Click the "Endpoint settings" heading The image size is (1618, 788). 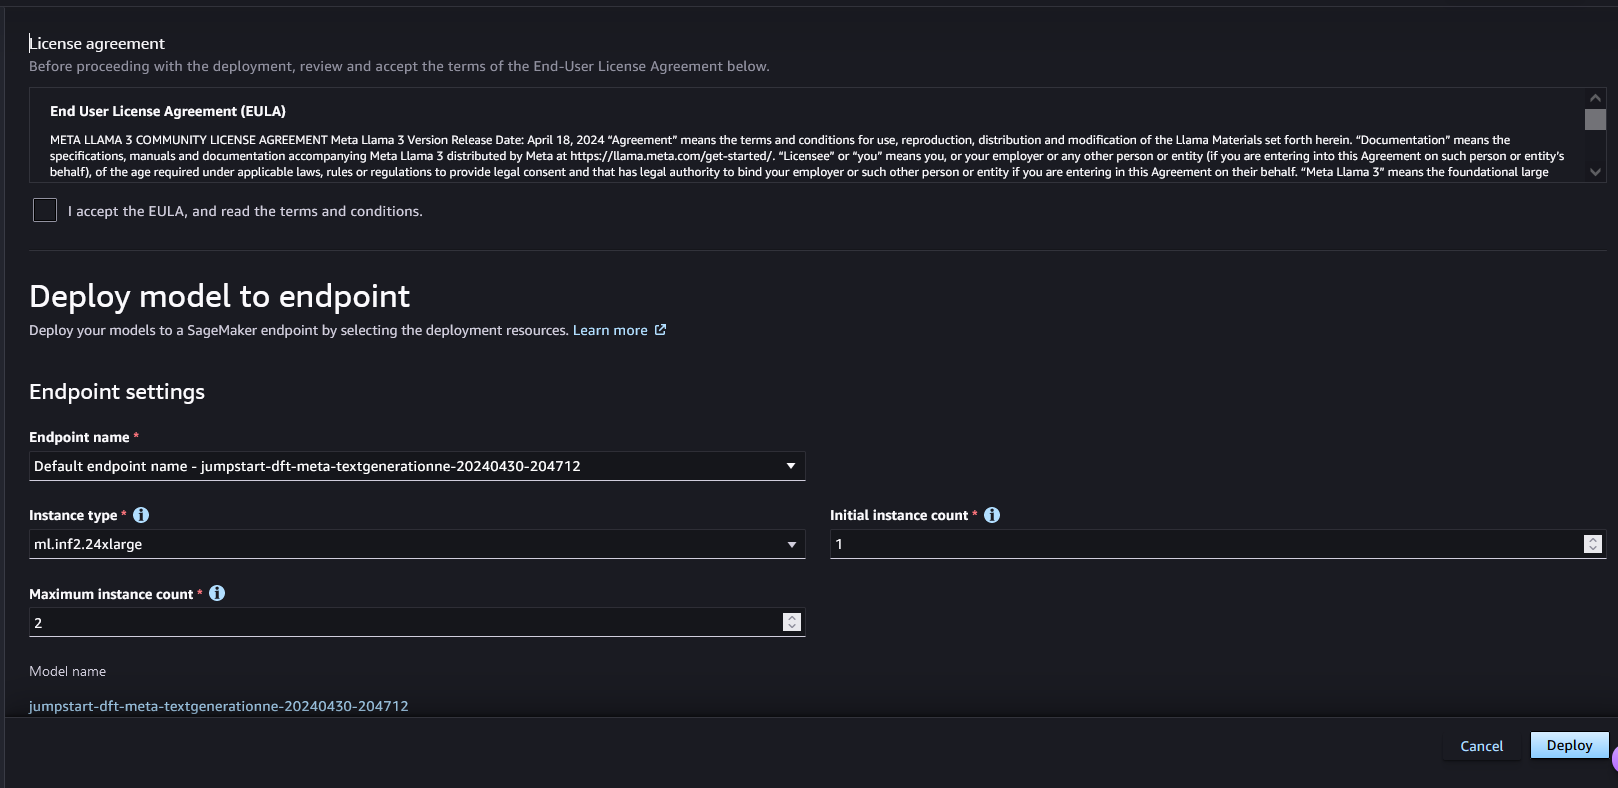point(117,392)
